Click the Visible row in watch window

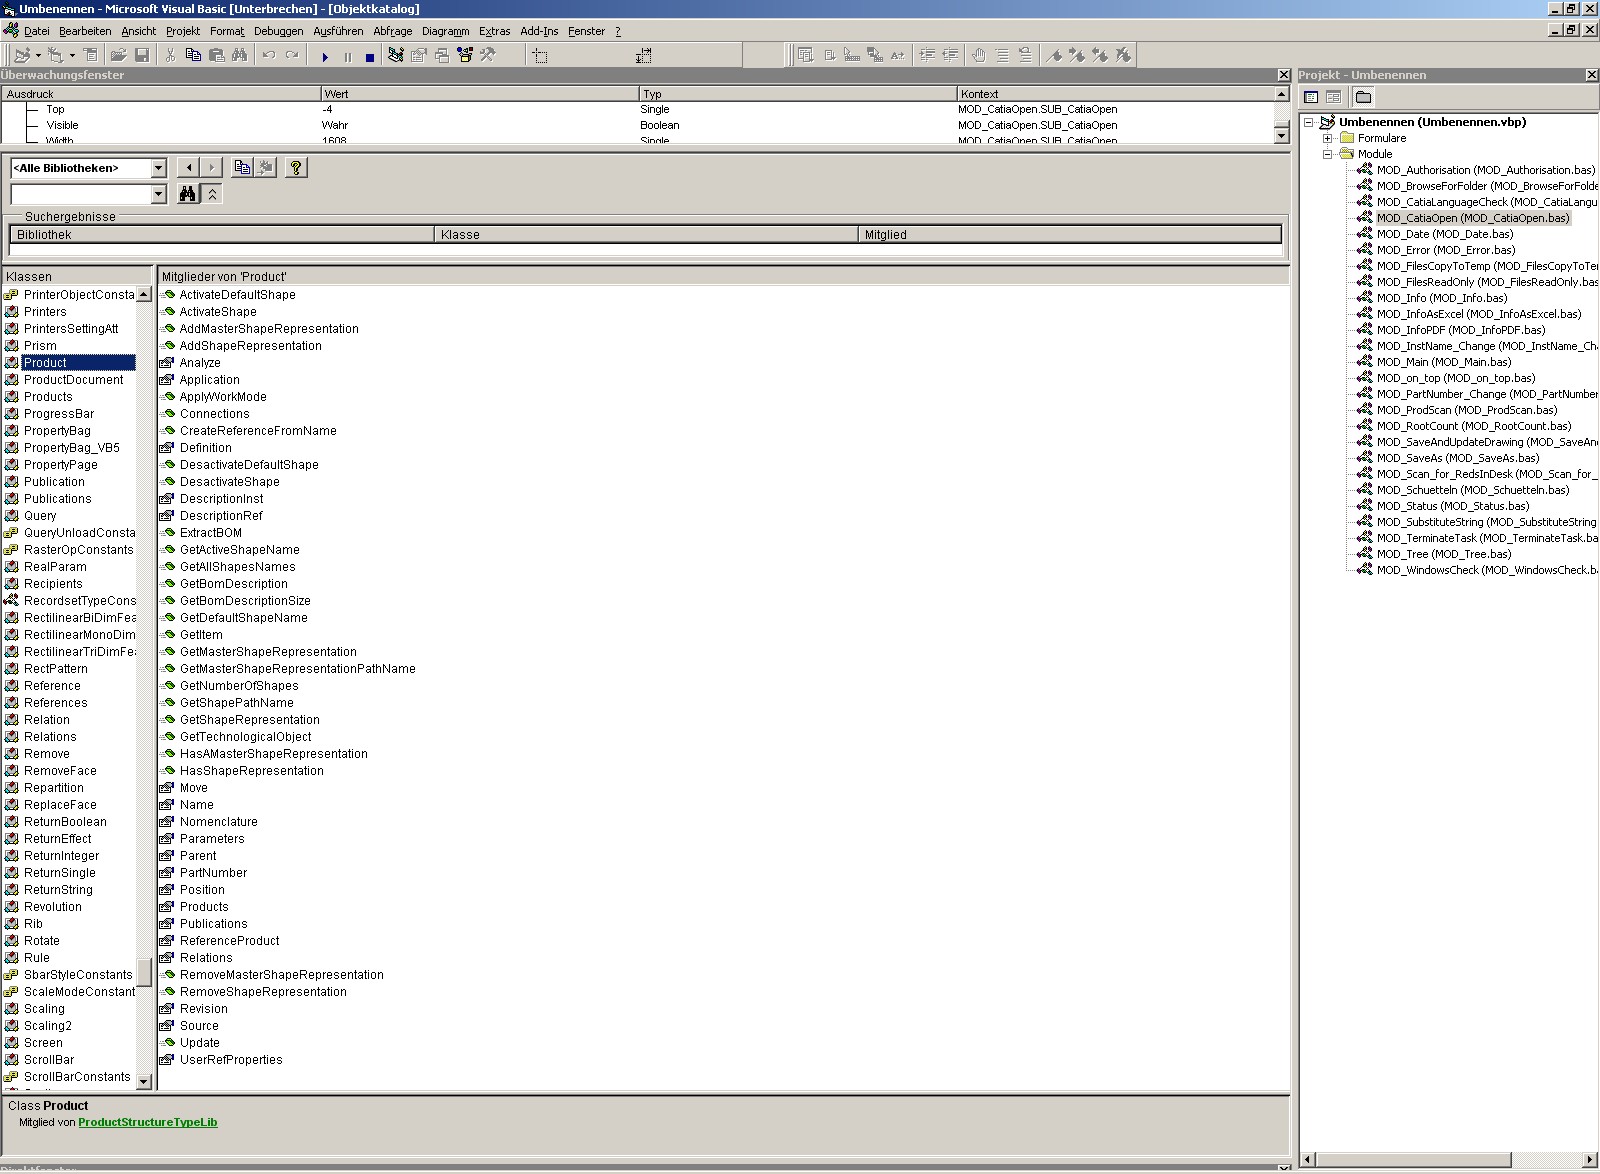pos(637,125)
